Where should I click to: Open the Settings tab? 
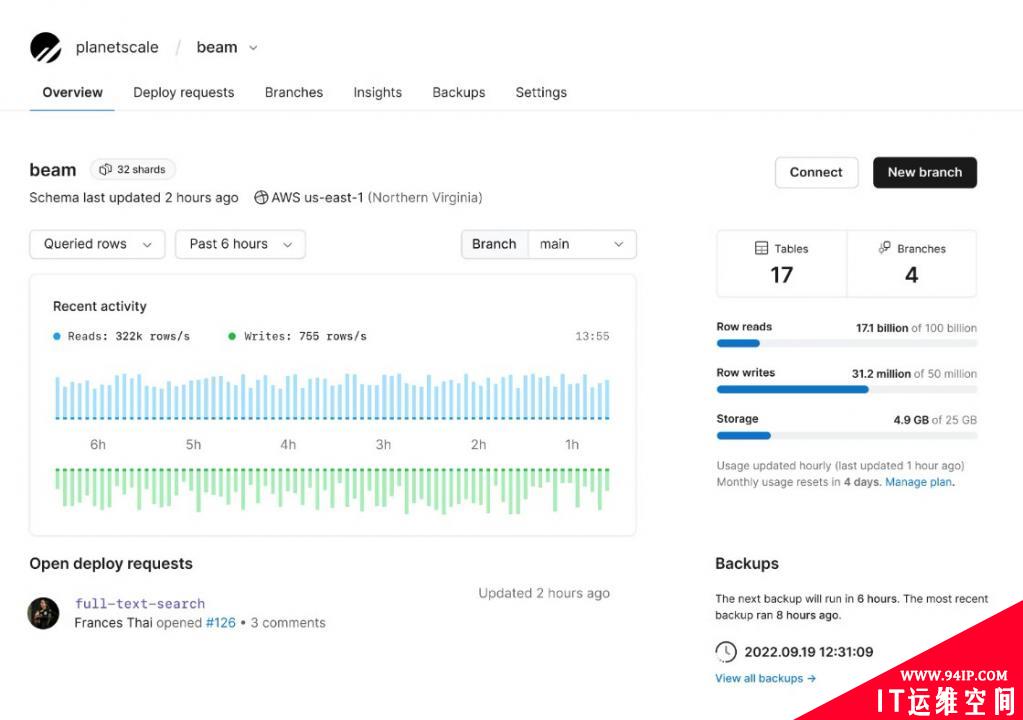point(541,93)
